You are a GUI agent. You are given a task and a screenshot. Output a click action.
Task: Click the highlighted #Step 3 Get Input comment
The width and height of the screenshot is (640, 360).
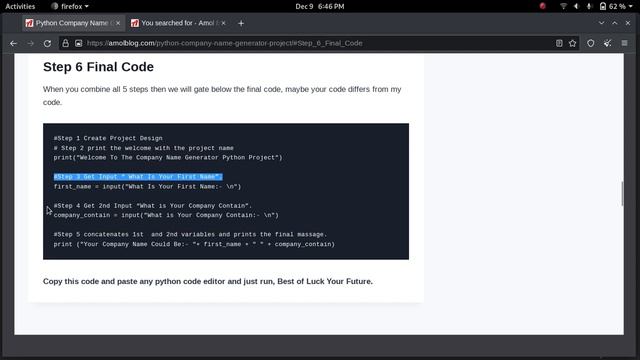tap(138, 177)
